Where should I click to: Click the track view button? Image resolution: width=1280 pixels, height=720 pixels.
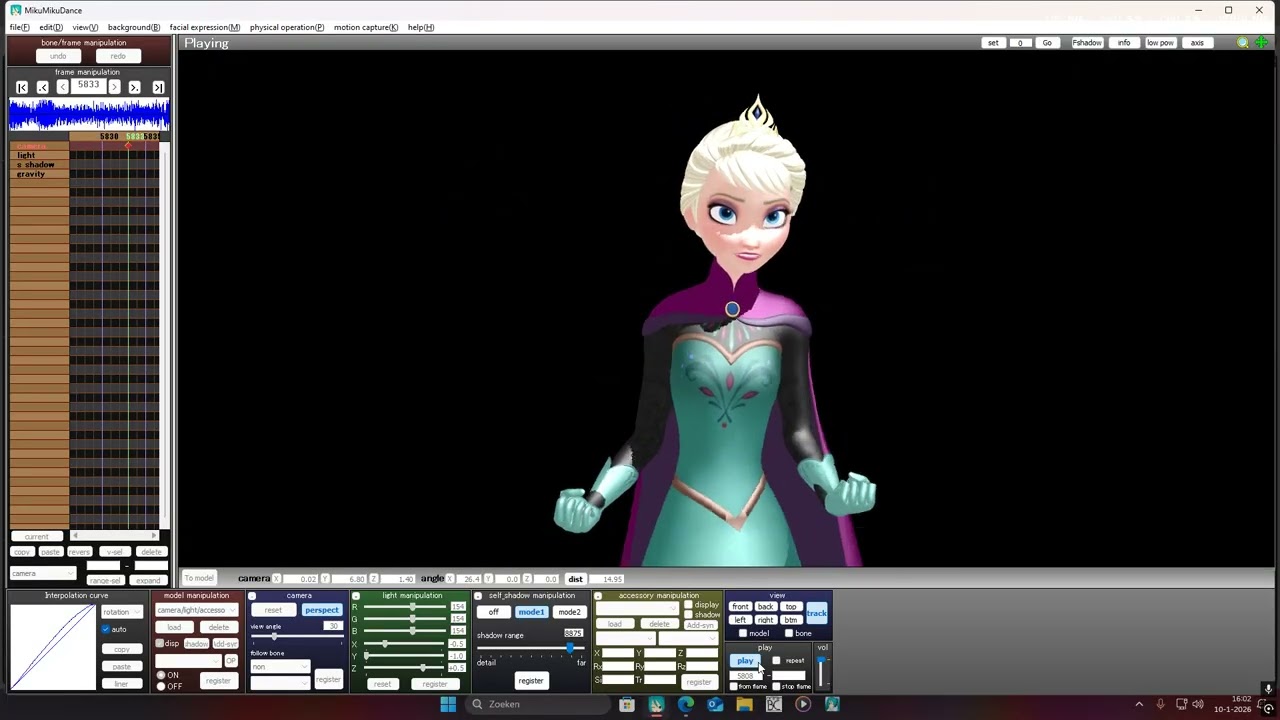pyautogui.click(x=816, y=613)
